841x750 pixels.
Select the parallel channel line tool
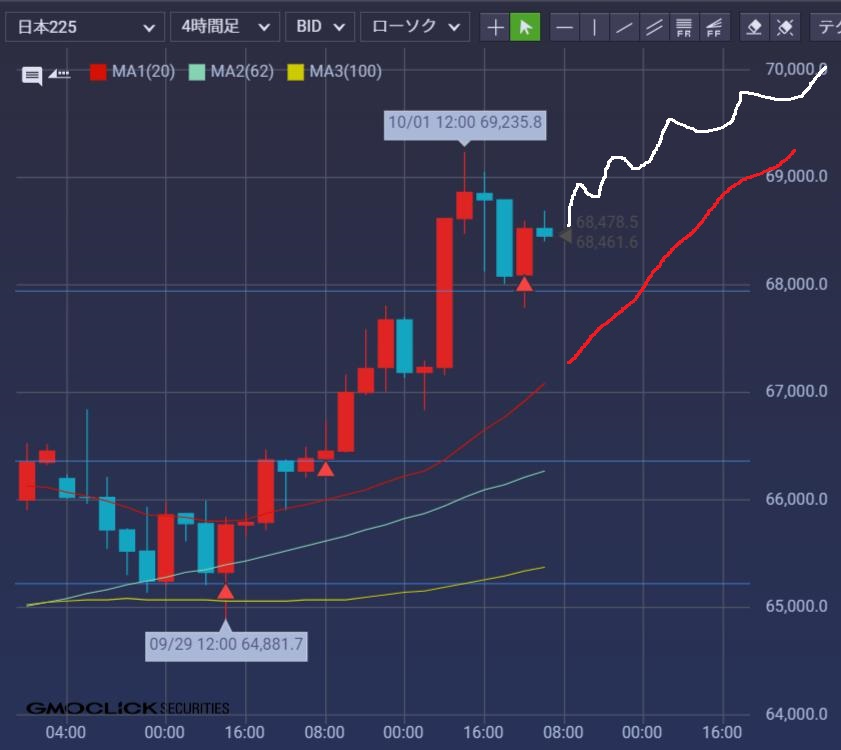point(654,27)
